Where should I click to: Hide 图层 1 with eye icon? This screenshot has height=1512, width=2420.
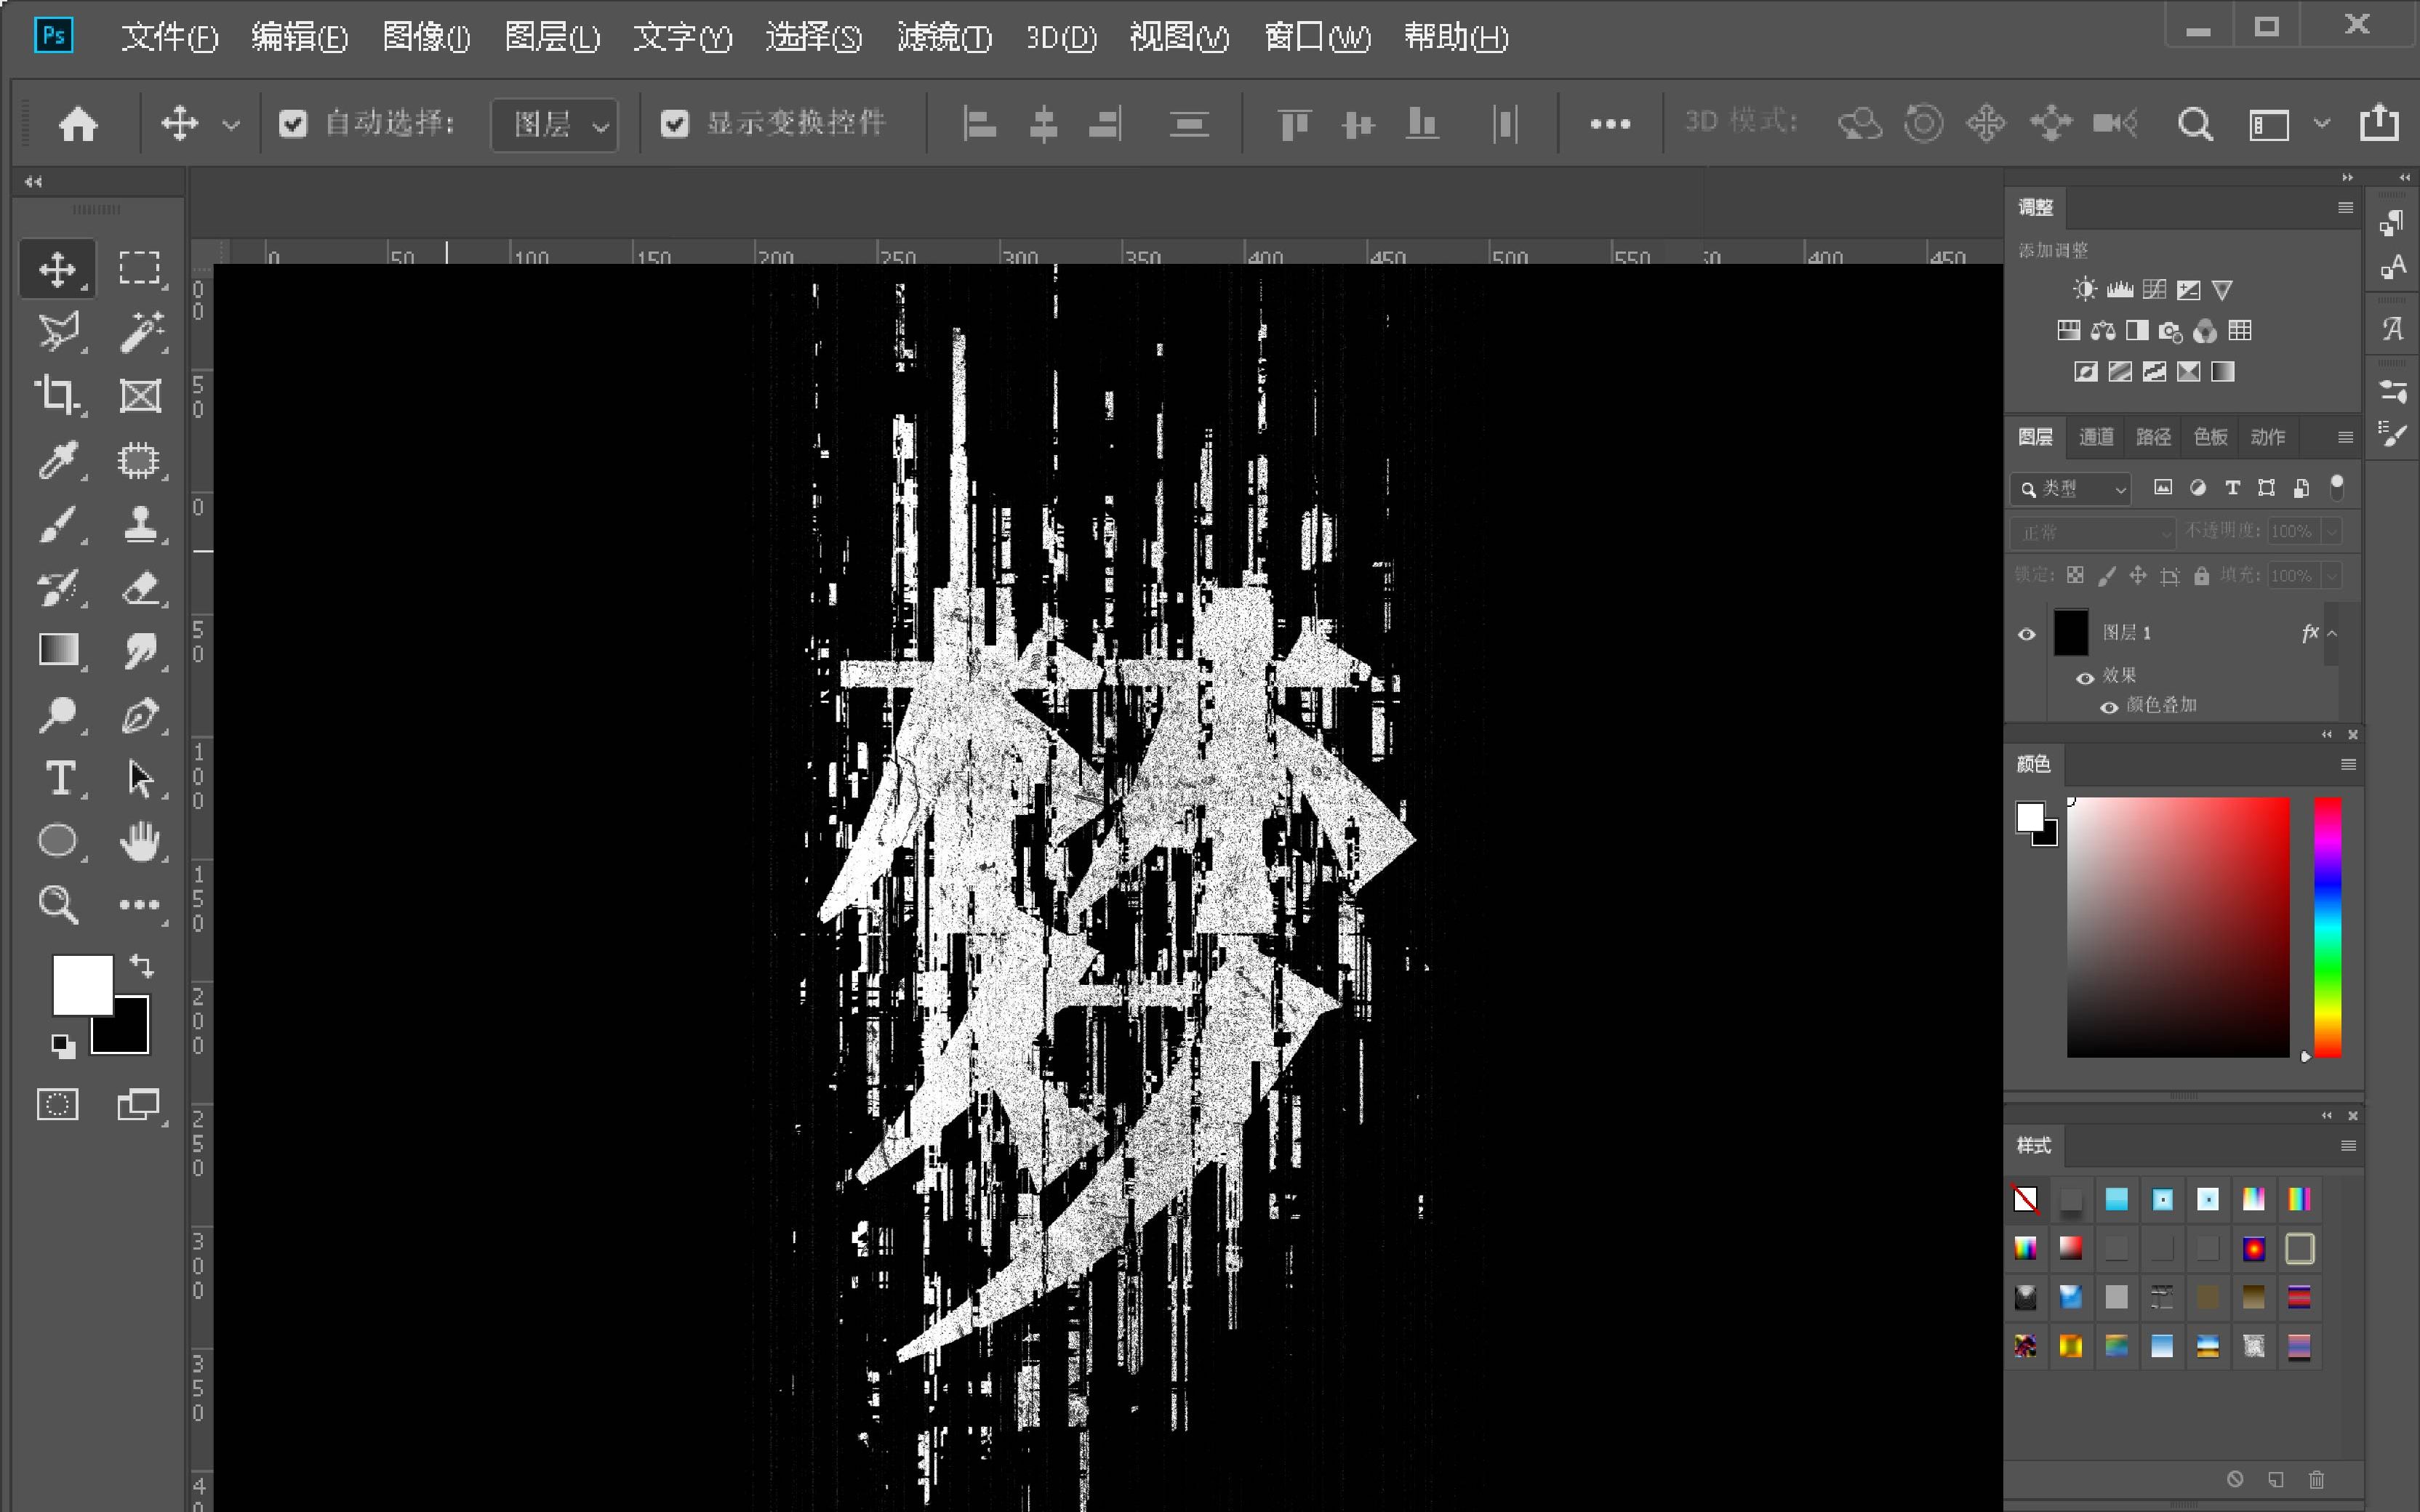pyautogui.click(x=2027, y=634)
